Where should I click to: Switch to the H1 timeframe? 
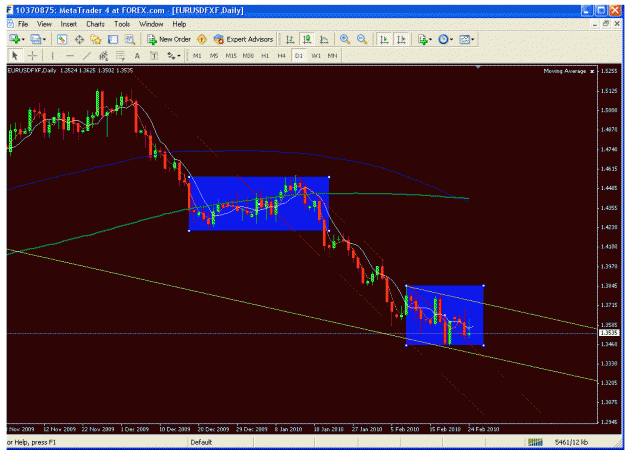coord(265,56)
